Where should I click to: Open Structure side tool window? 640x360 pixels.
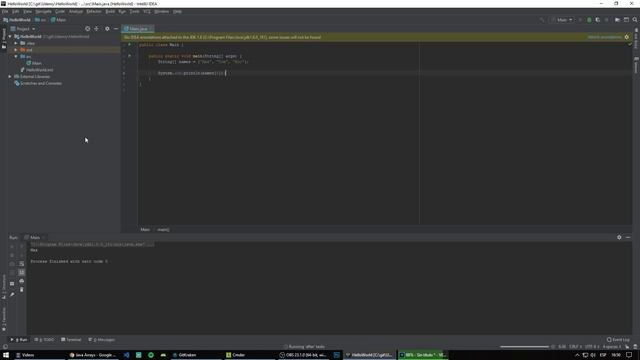tap(4, 287)
